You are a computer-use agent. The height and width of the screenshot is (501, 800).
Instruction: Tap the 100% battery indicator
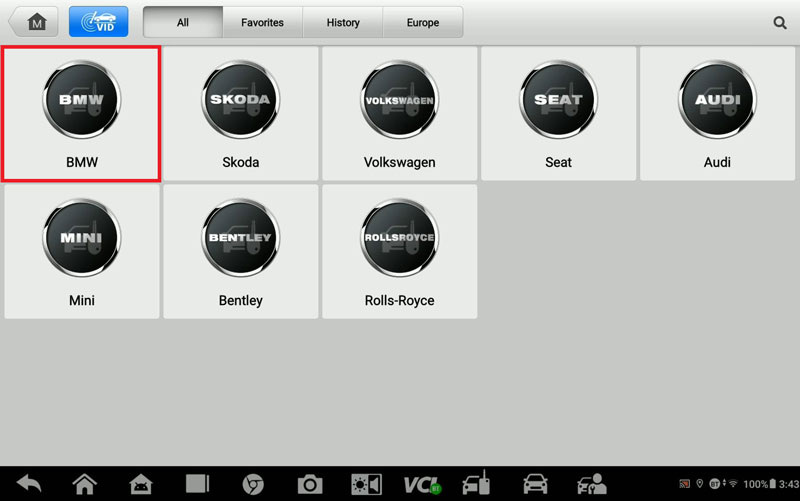(760, 484)
